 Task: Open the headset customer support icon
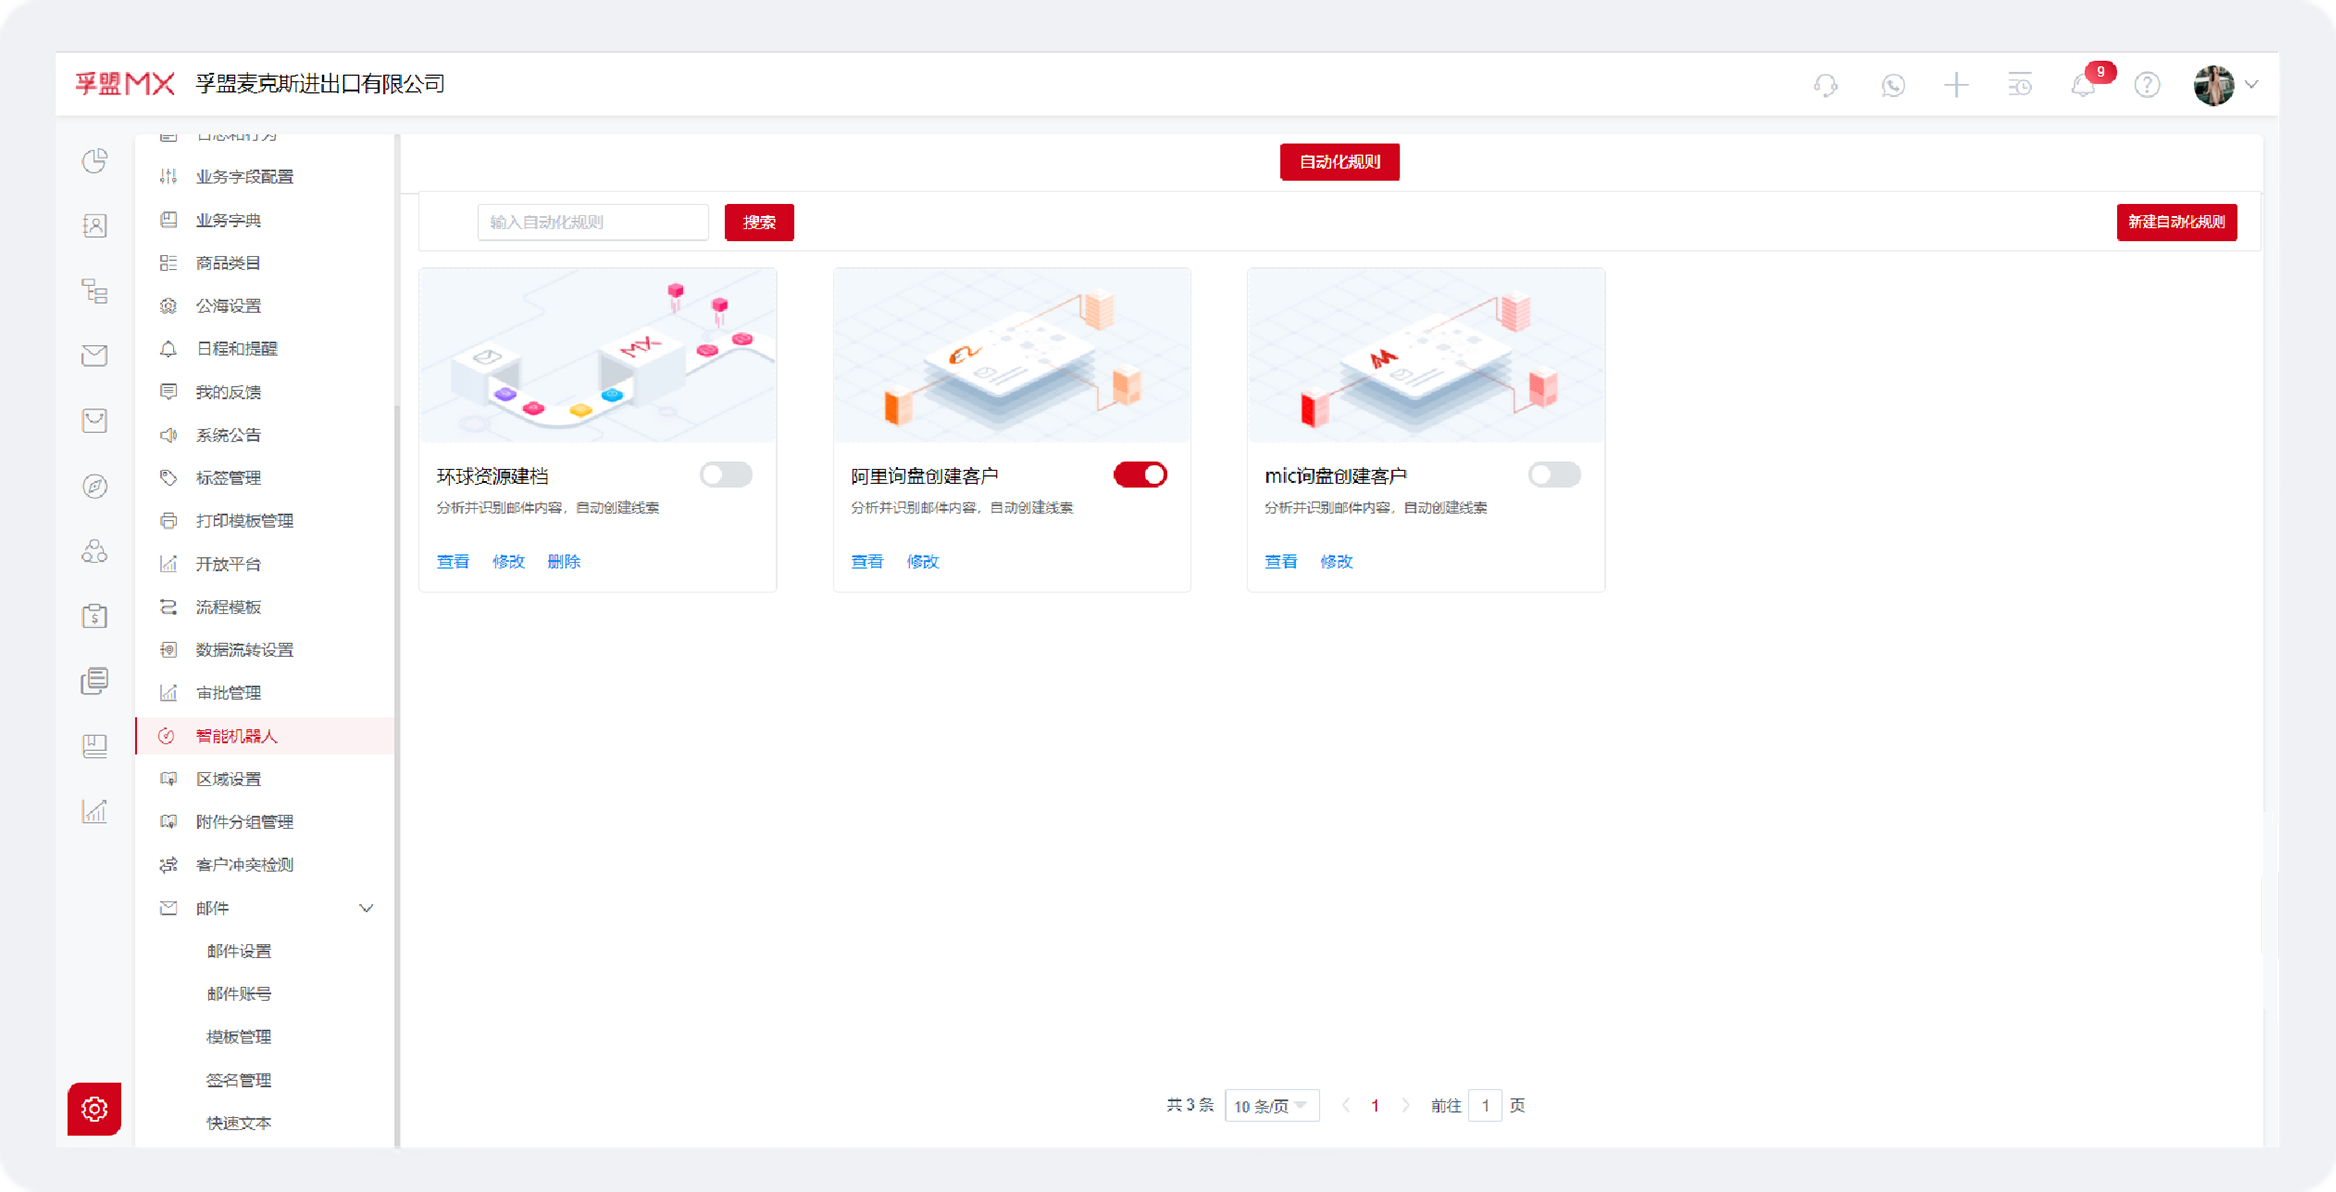pos(1826,85)
